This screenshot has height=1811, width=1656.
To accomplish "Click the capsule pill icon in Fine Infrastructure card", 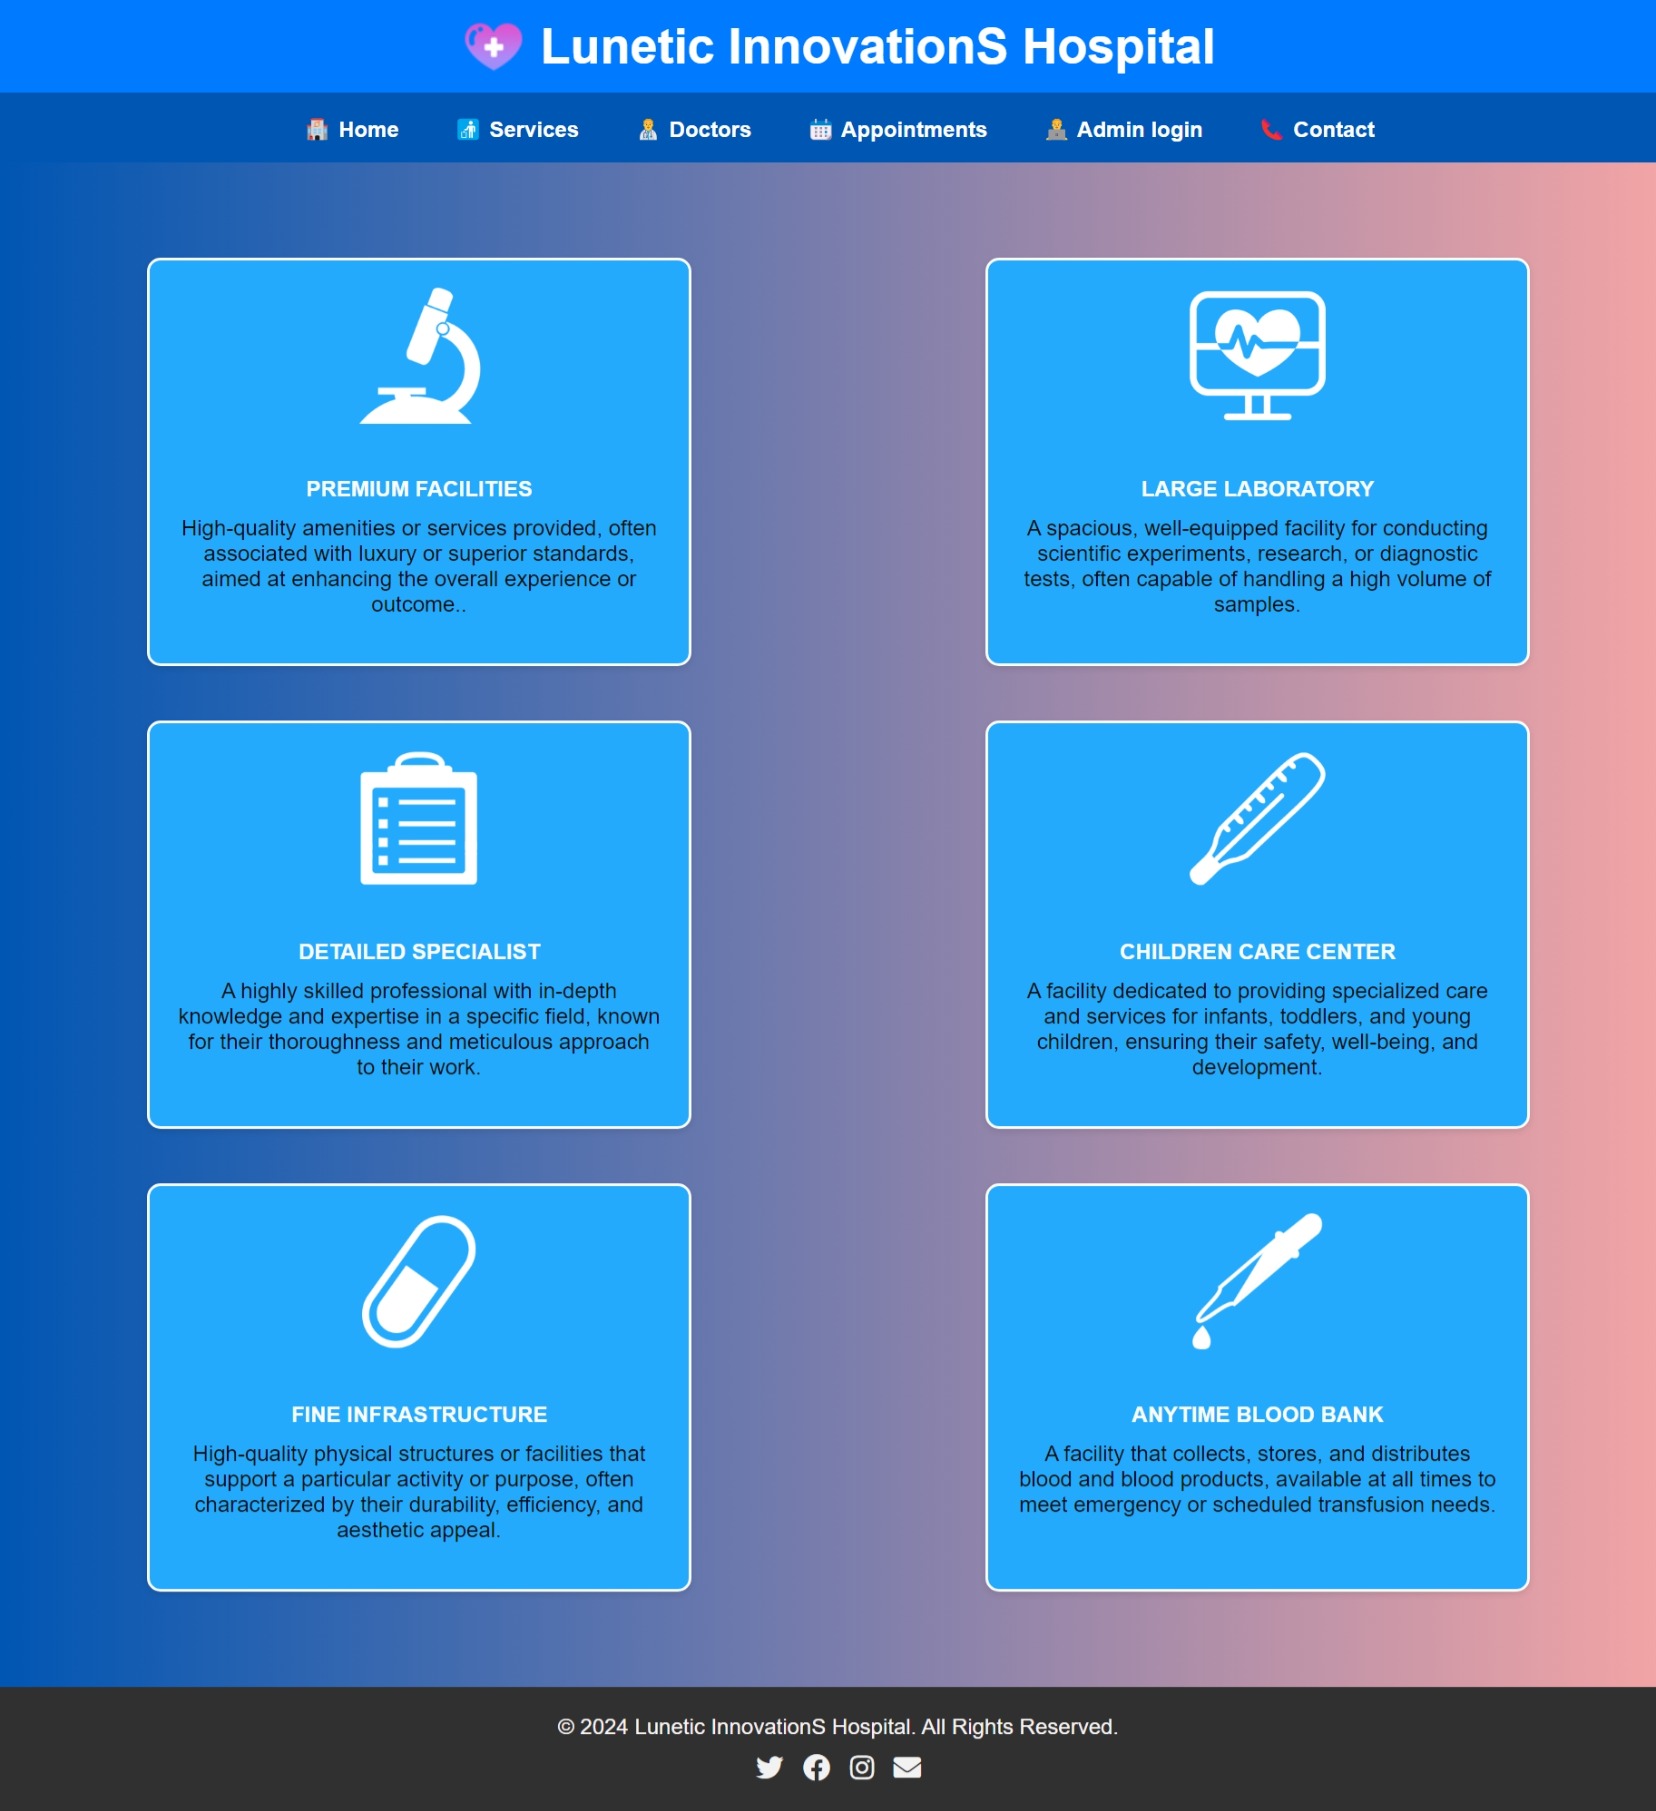I will pos(419,1281).
